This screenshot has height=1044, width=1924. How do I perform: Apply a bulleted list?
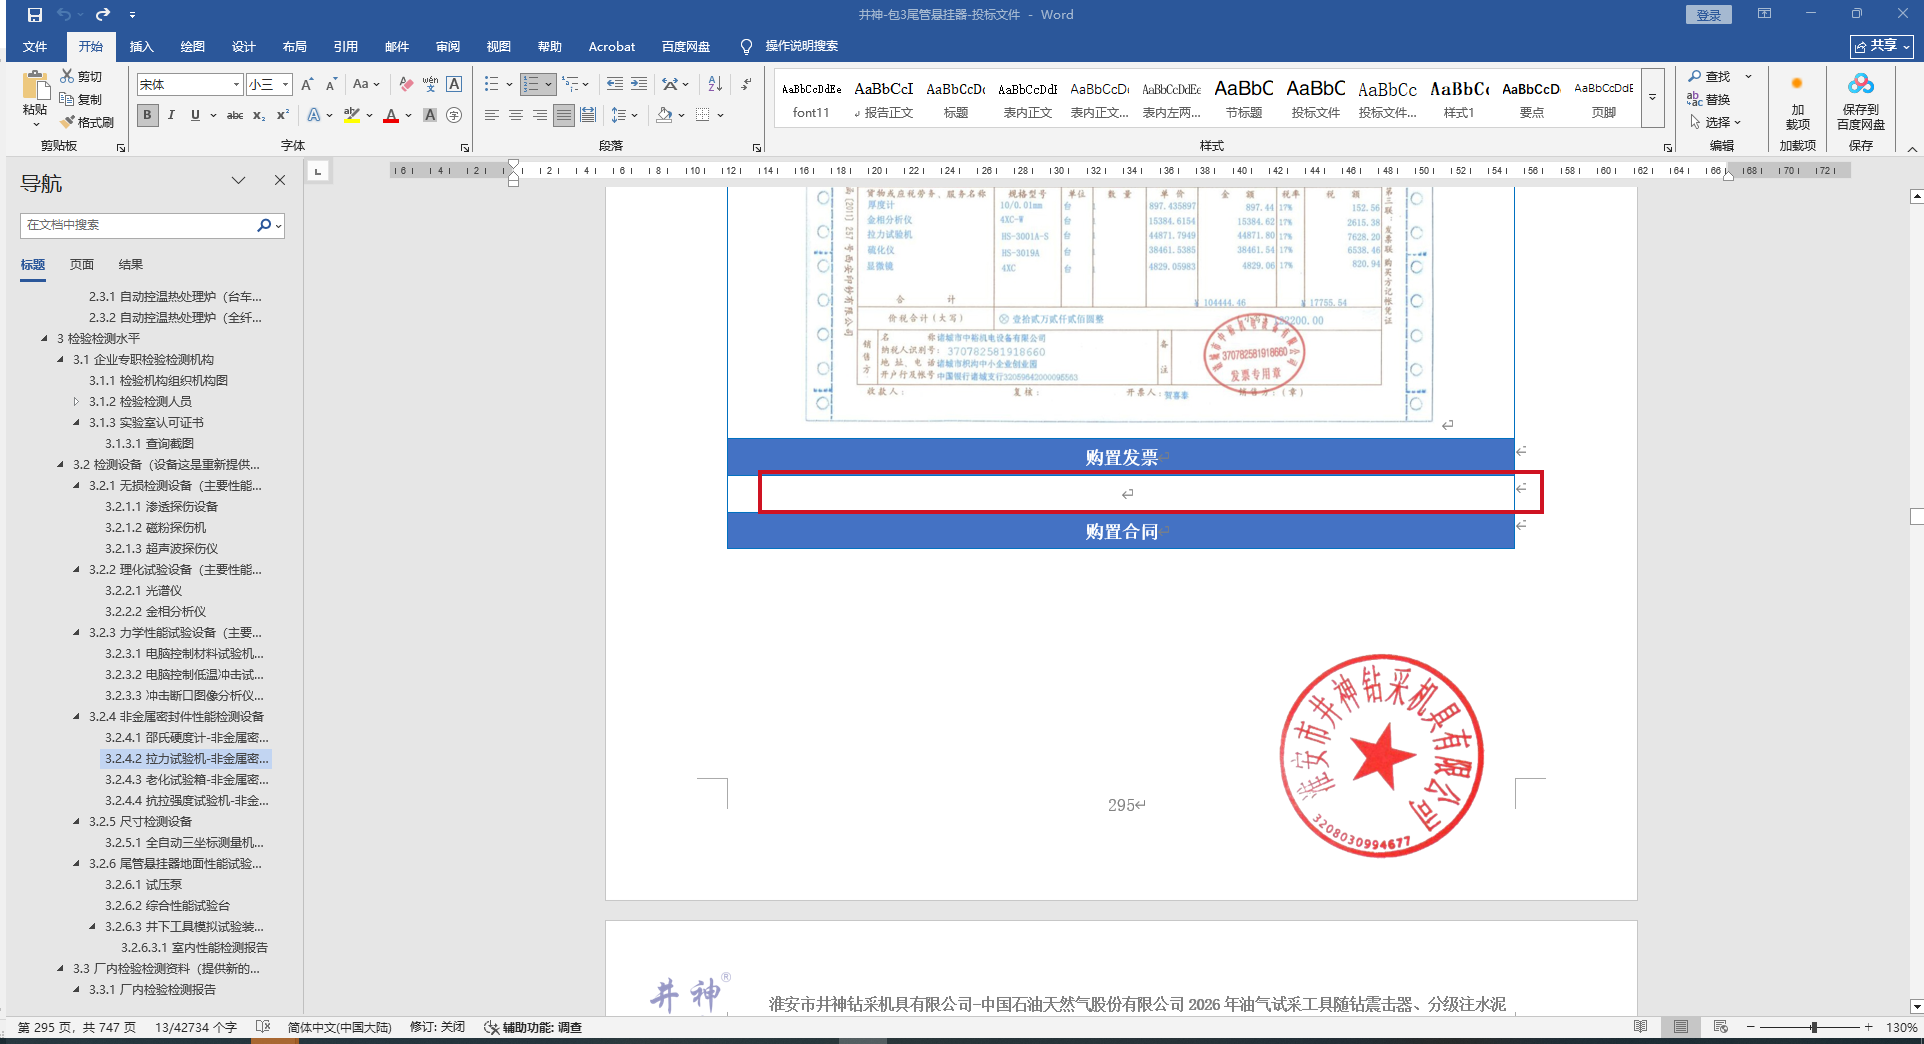tap(491, 84)
